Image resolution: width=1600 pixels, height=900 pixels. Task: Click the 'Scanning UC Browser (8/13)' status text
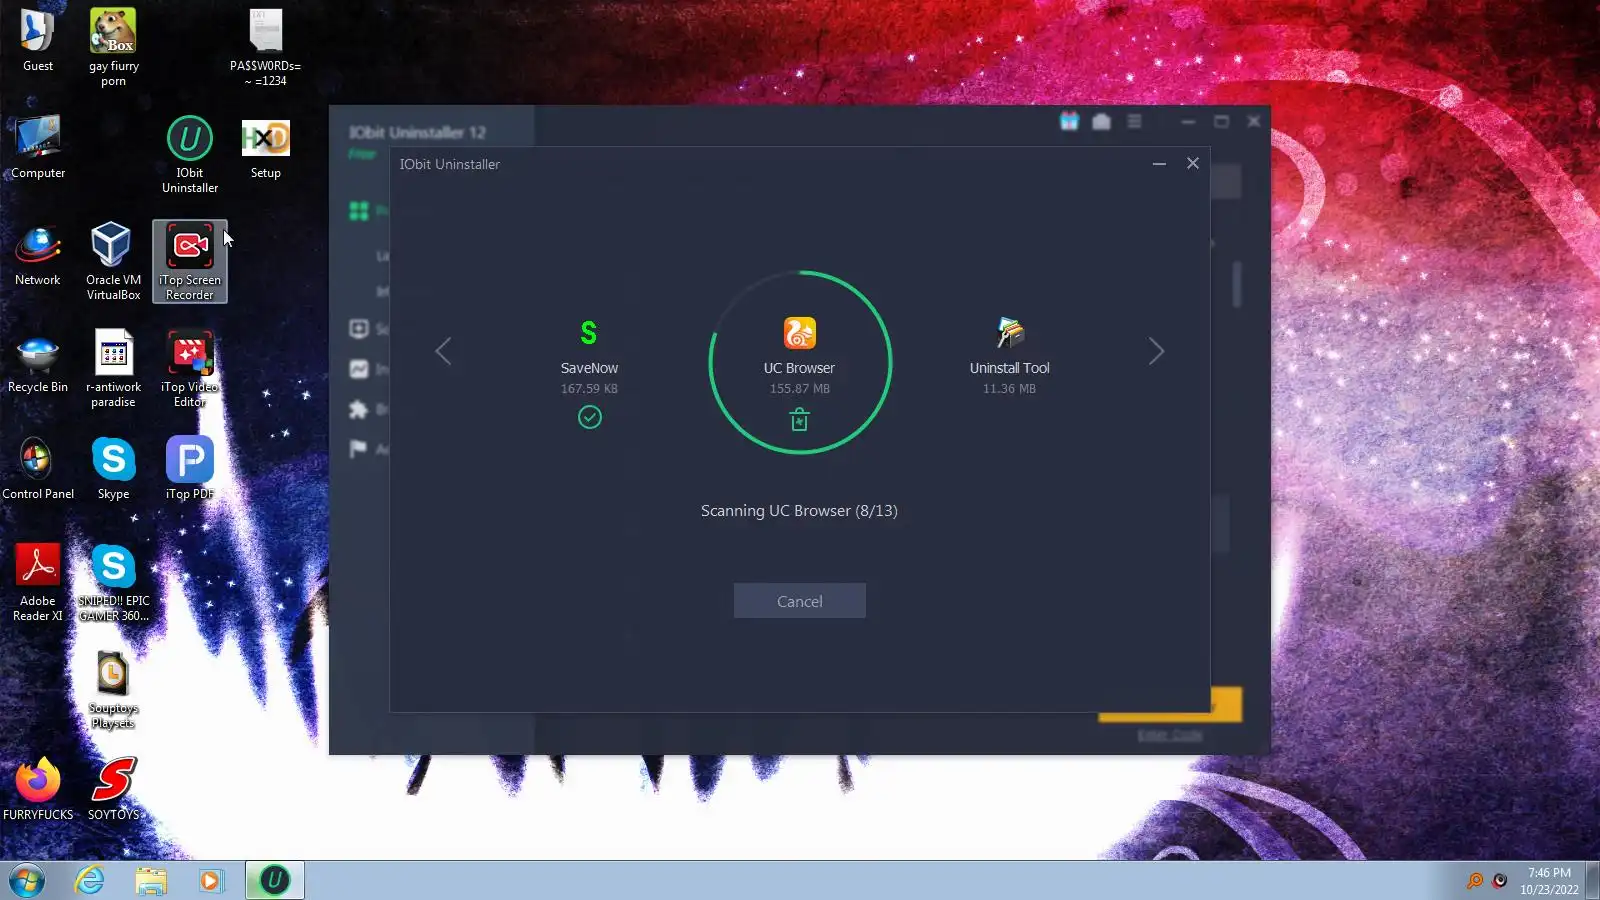coord(799,511)
